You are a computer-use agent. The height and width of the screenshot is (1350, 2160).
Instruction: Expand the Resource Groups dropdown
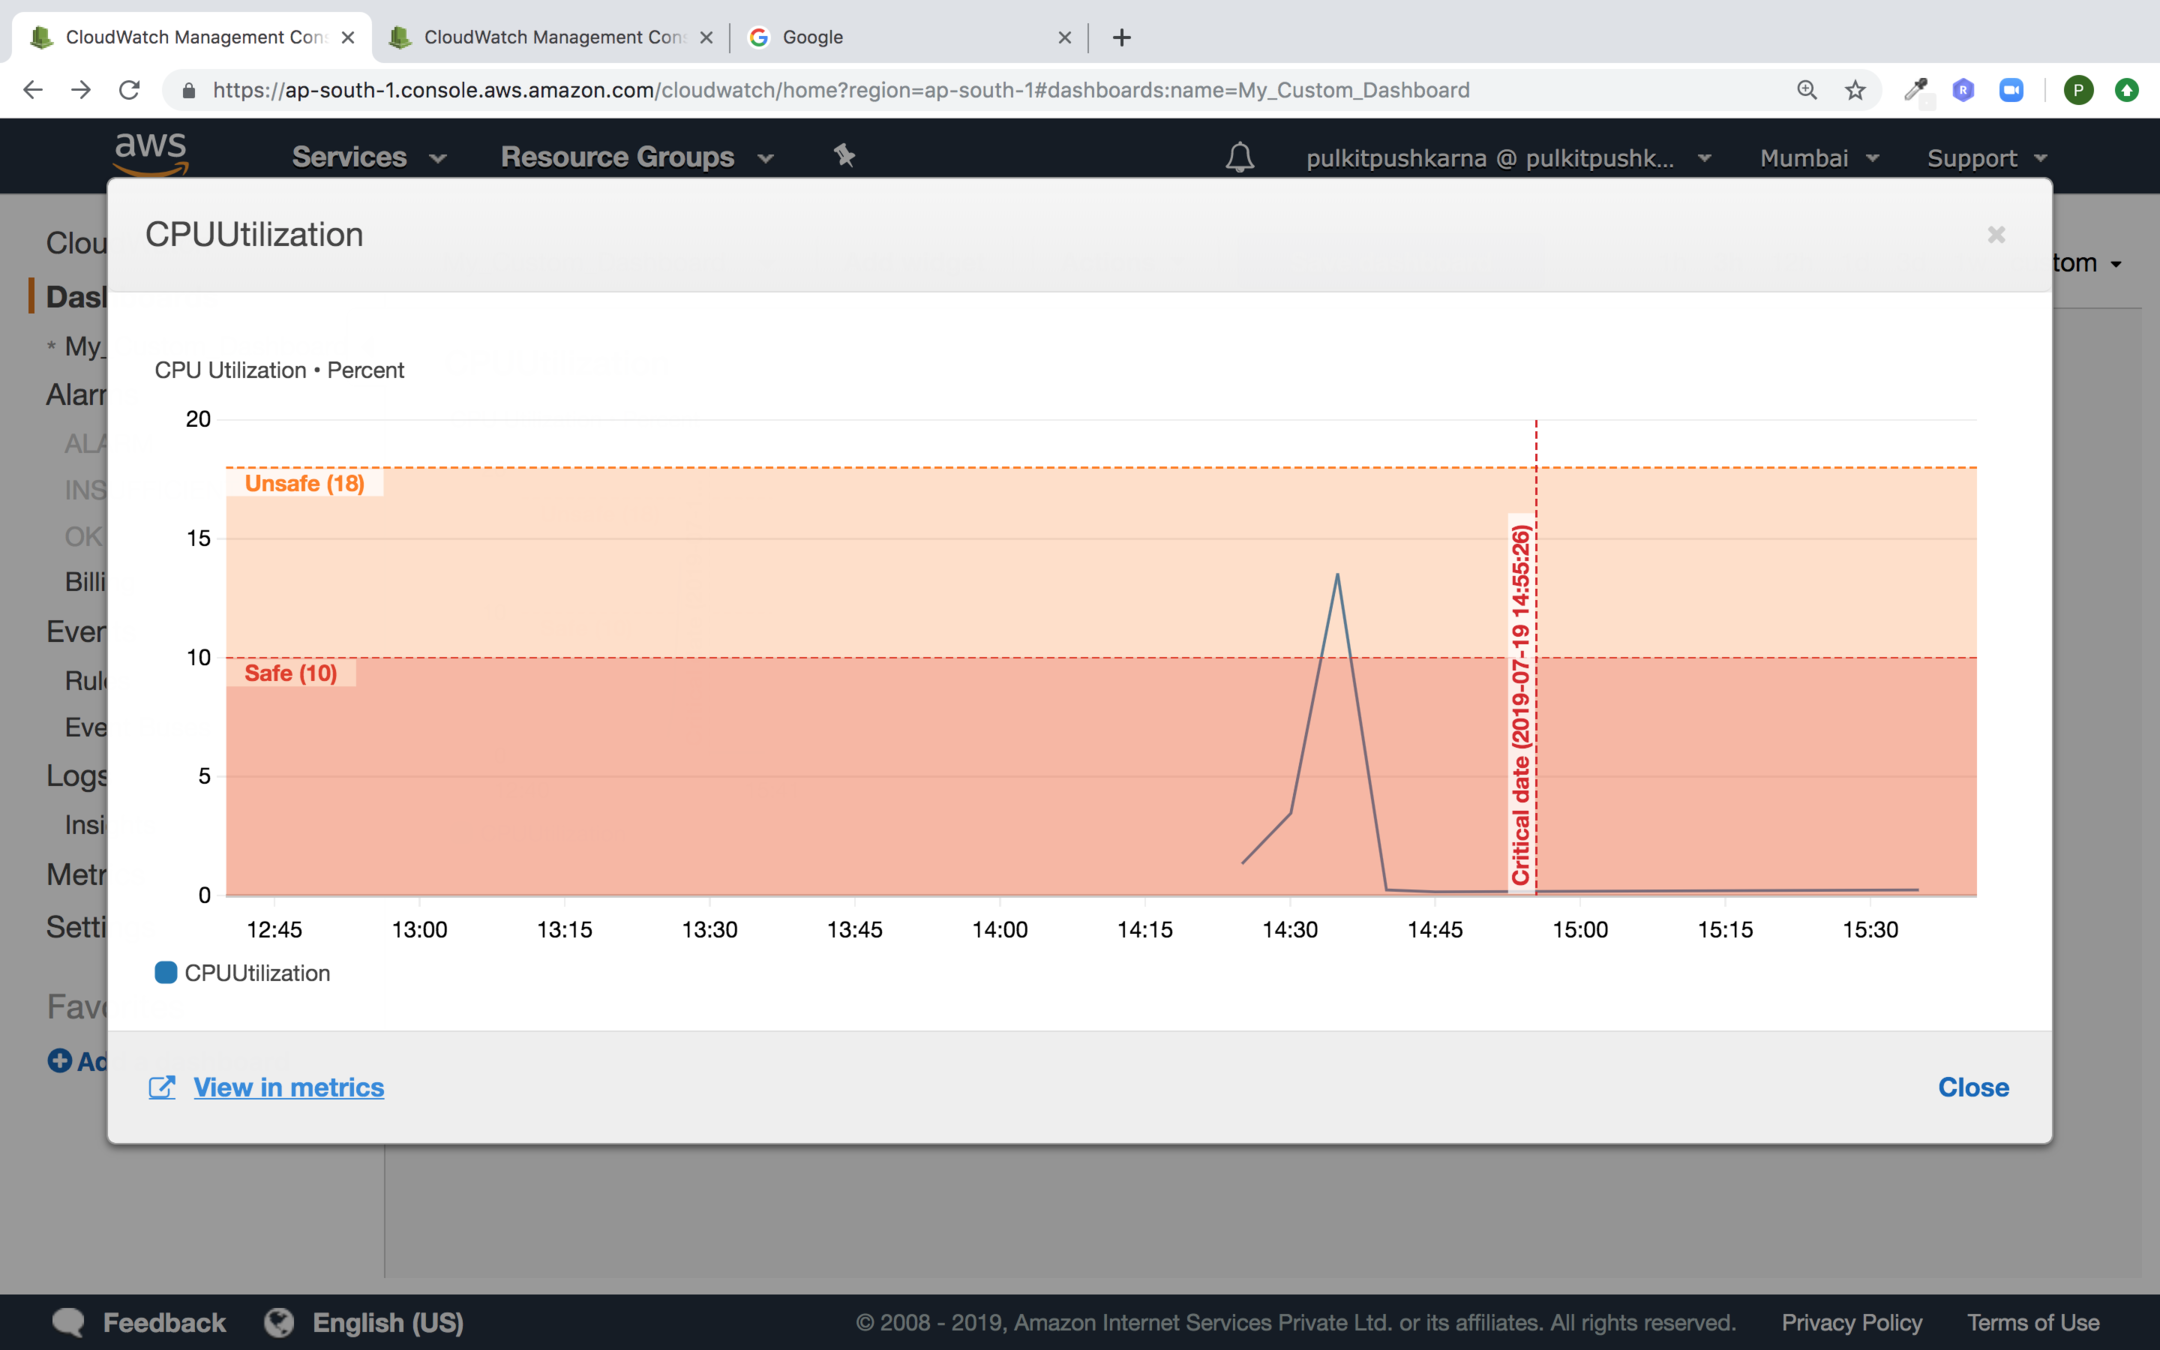pos(637,157)
